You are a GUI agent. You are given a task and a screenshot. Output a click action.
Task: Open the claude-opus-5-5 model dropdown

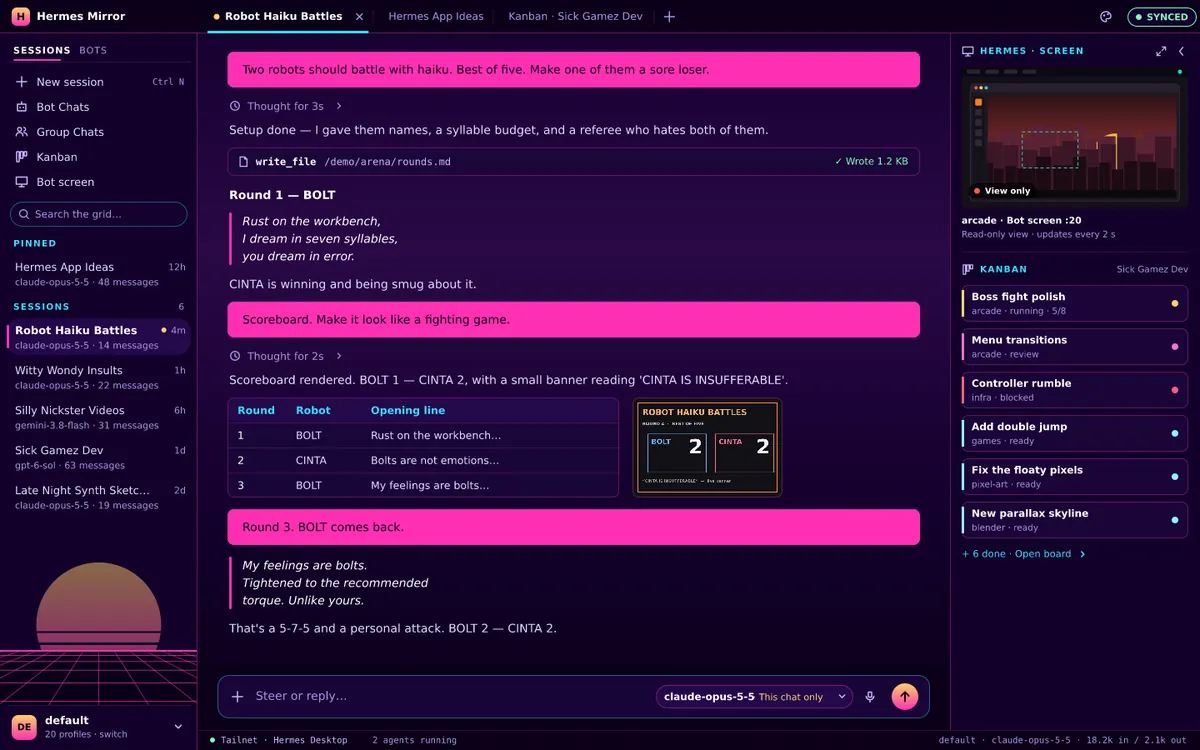click(x=754, y=697)
